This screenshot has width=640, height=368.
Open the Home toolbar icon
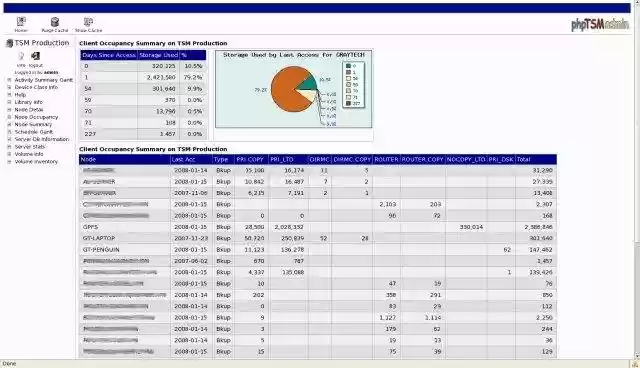pos(21,22)
